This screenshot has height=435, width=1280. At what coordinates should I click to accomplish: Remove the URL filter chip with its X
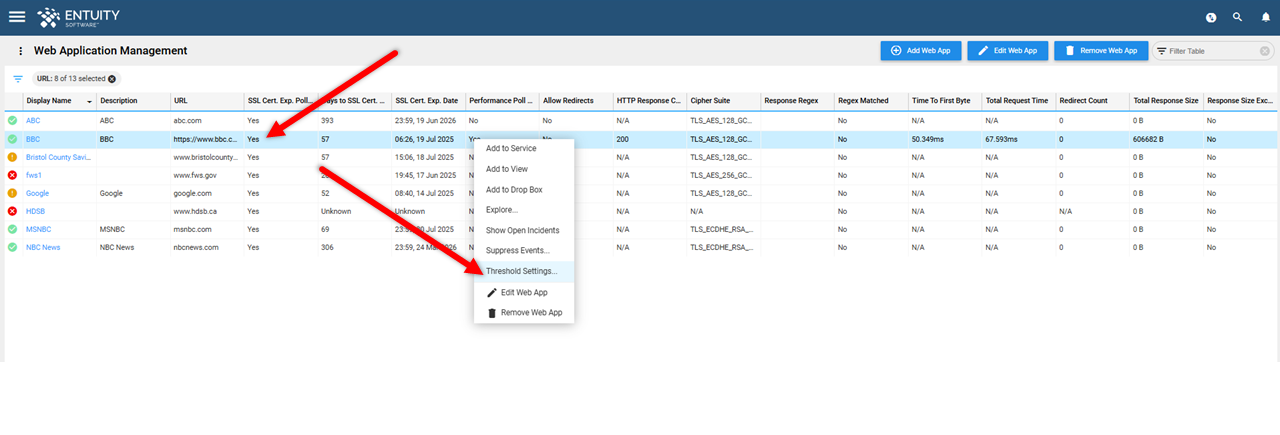point(112,78)
